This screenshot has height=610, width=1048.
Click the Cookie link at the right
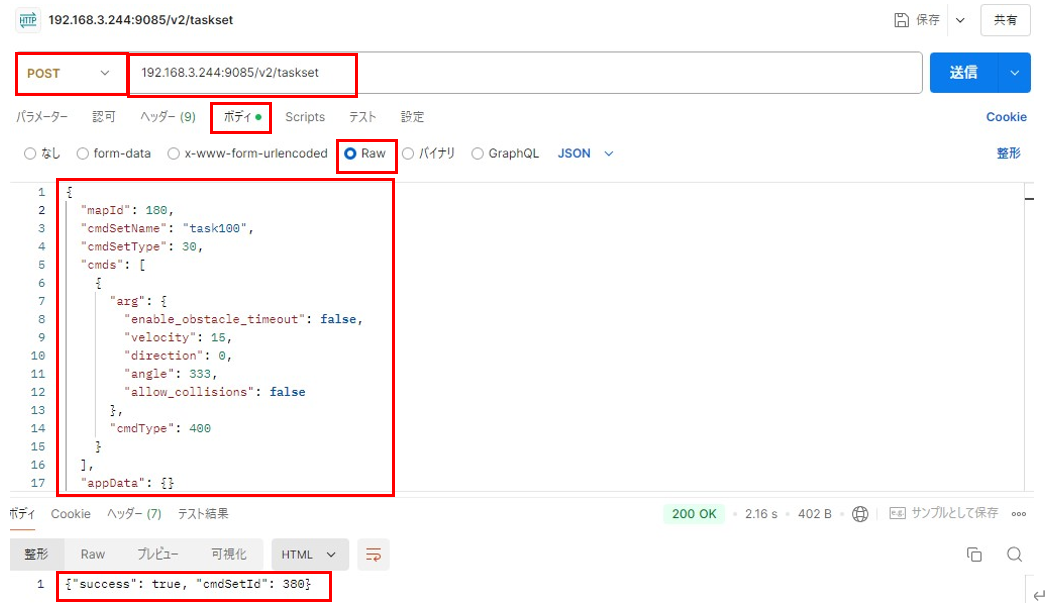[1006, 117]
